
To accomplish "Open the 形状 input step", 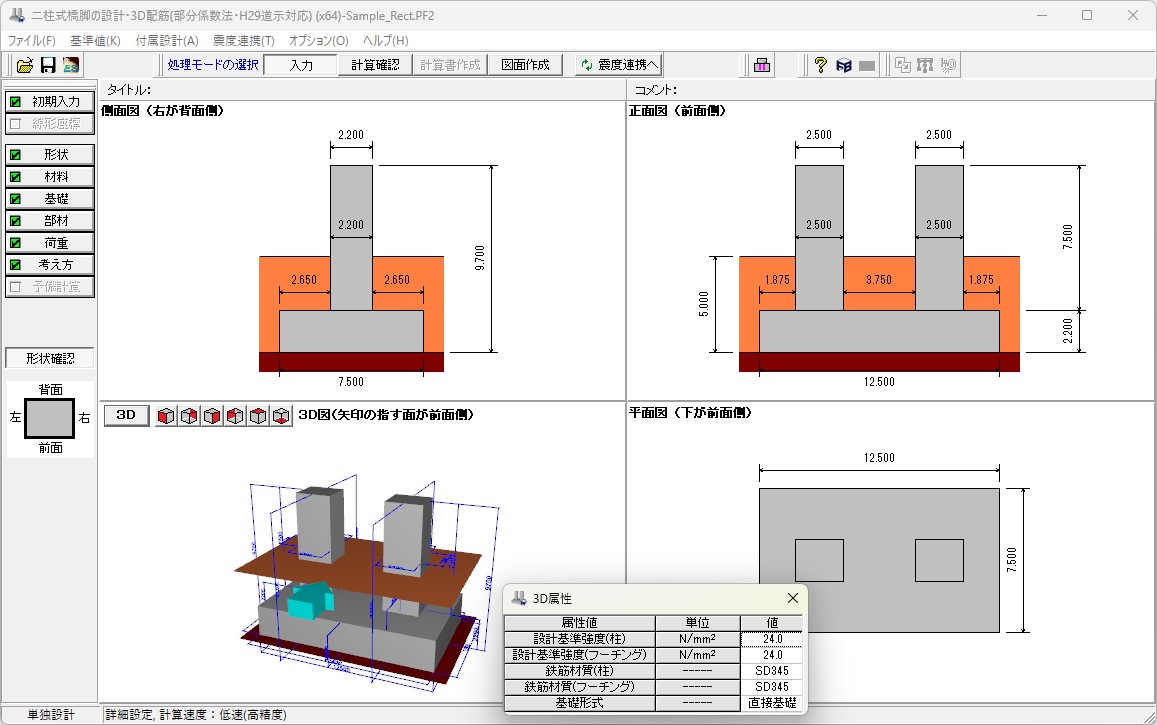I will [x=50, y=154].
